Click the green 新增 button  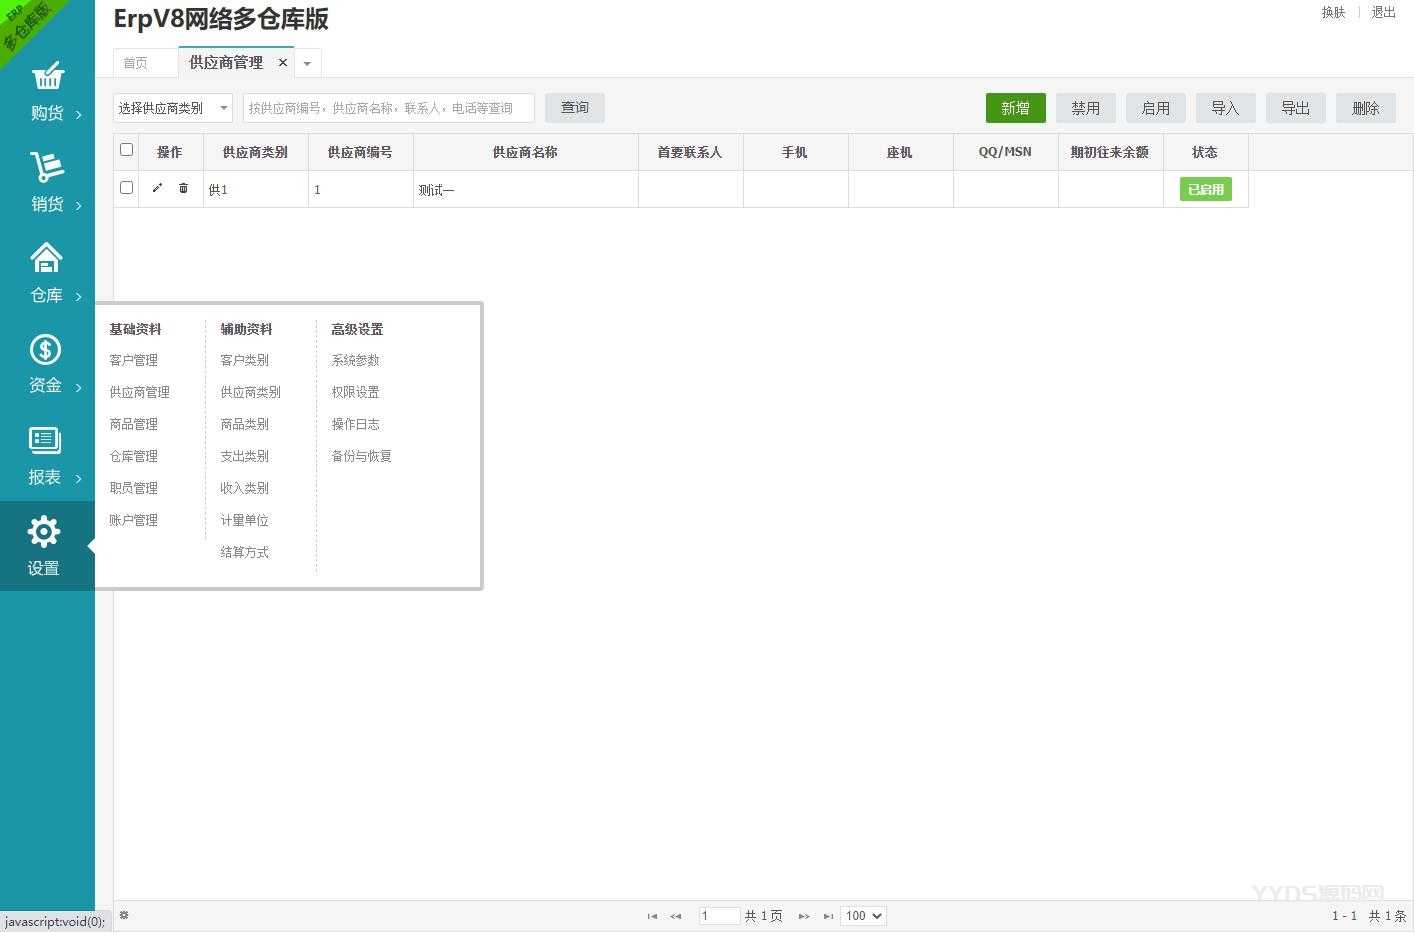point(1015,108)
